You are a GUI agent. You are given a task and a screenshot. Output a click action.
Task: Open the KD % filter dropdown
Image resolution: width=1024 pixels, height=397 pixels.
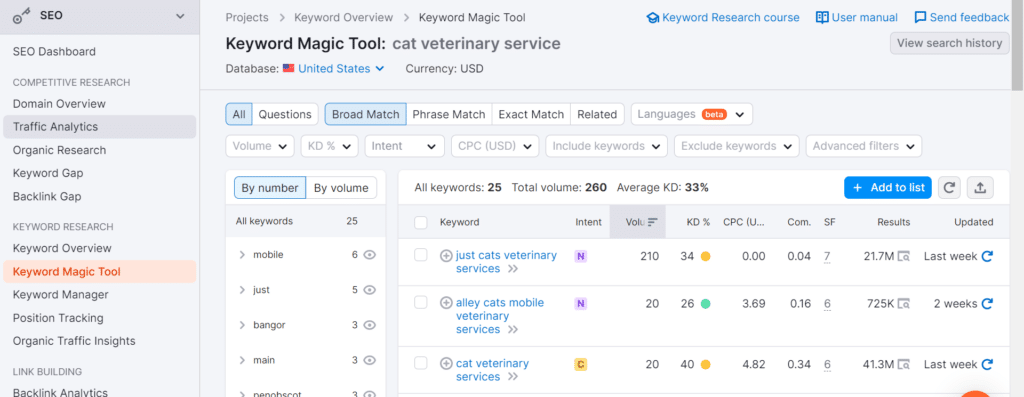[329, 146]
